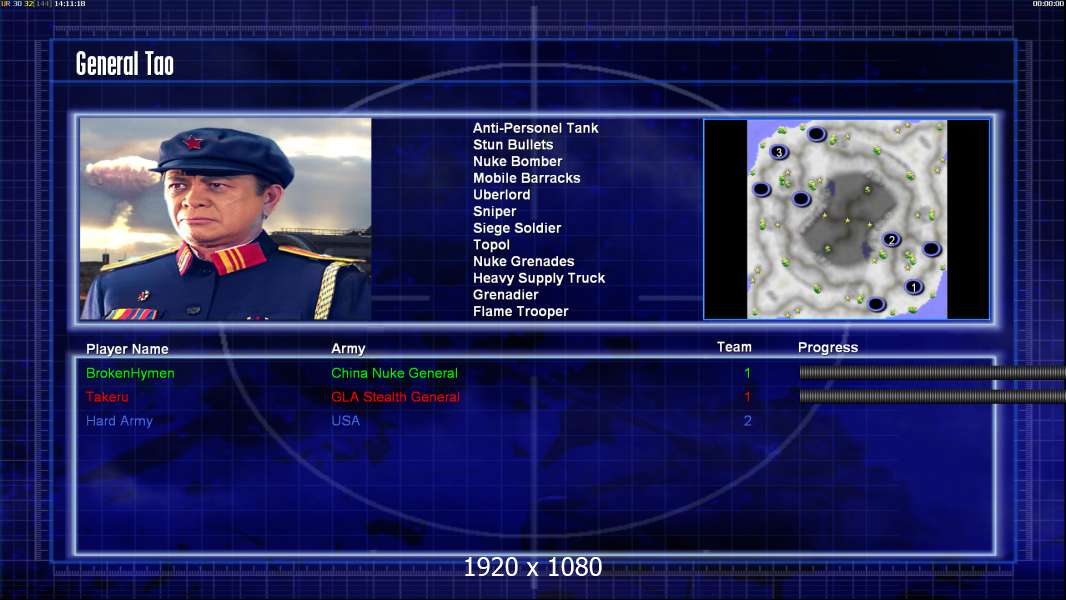Choose Heavy Supply Truck entry
The height and width of the screenshot is (600, 1066).
[x=538, y=278]
